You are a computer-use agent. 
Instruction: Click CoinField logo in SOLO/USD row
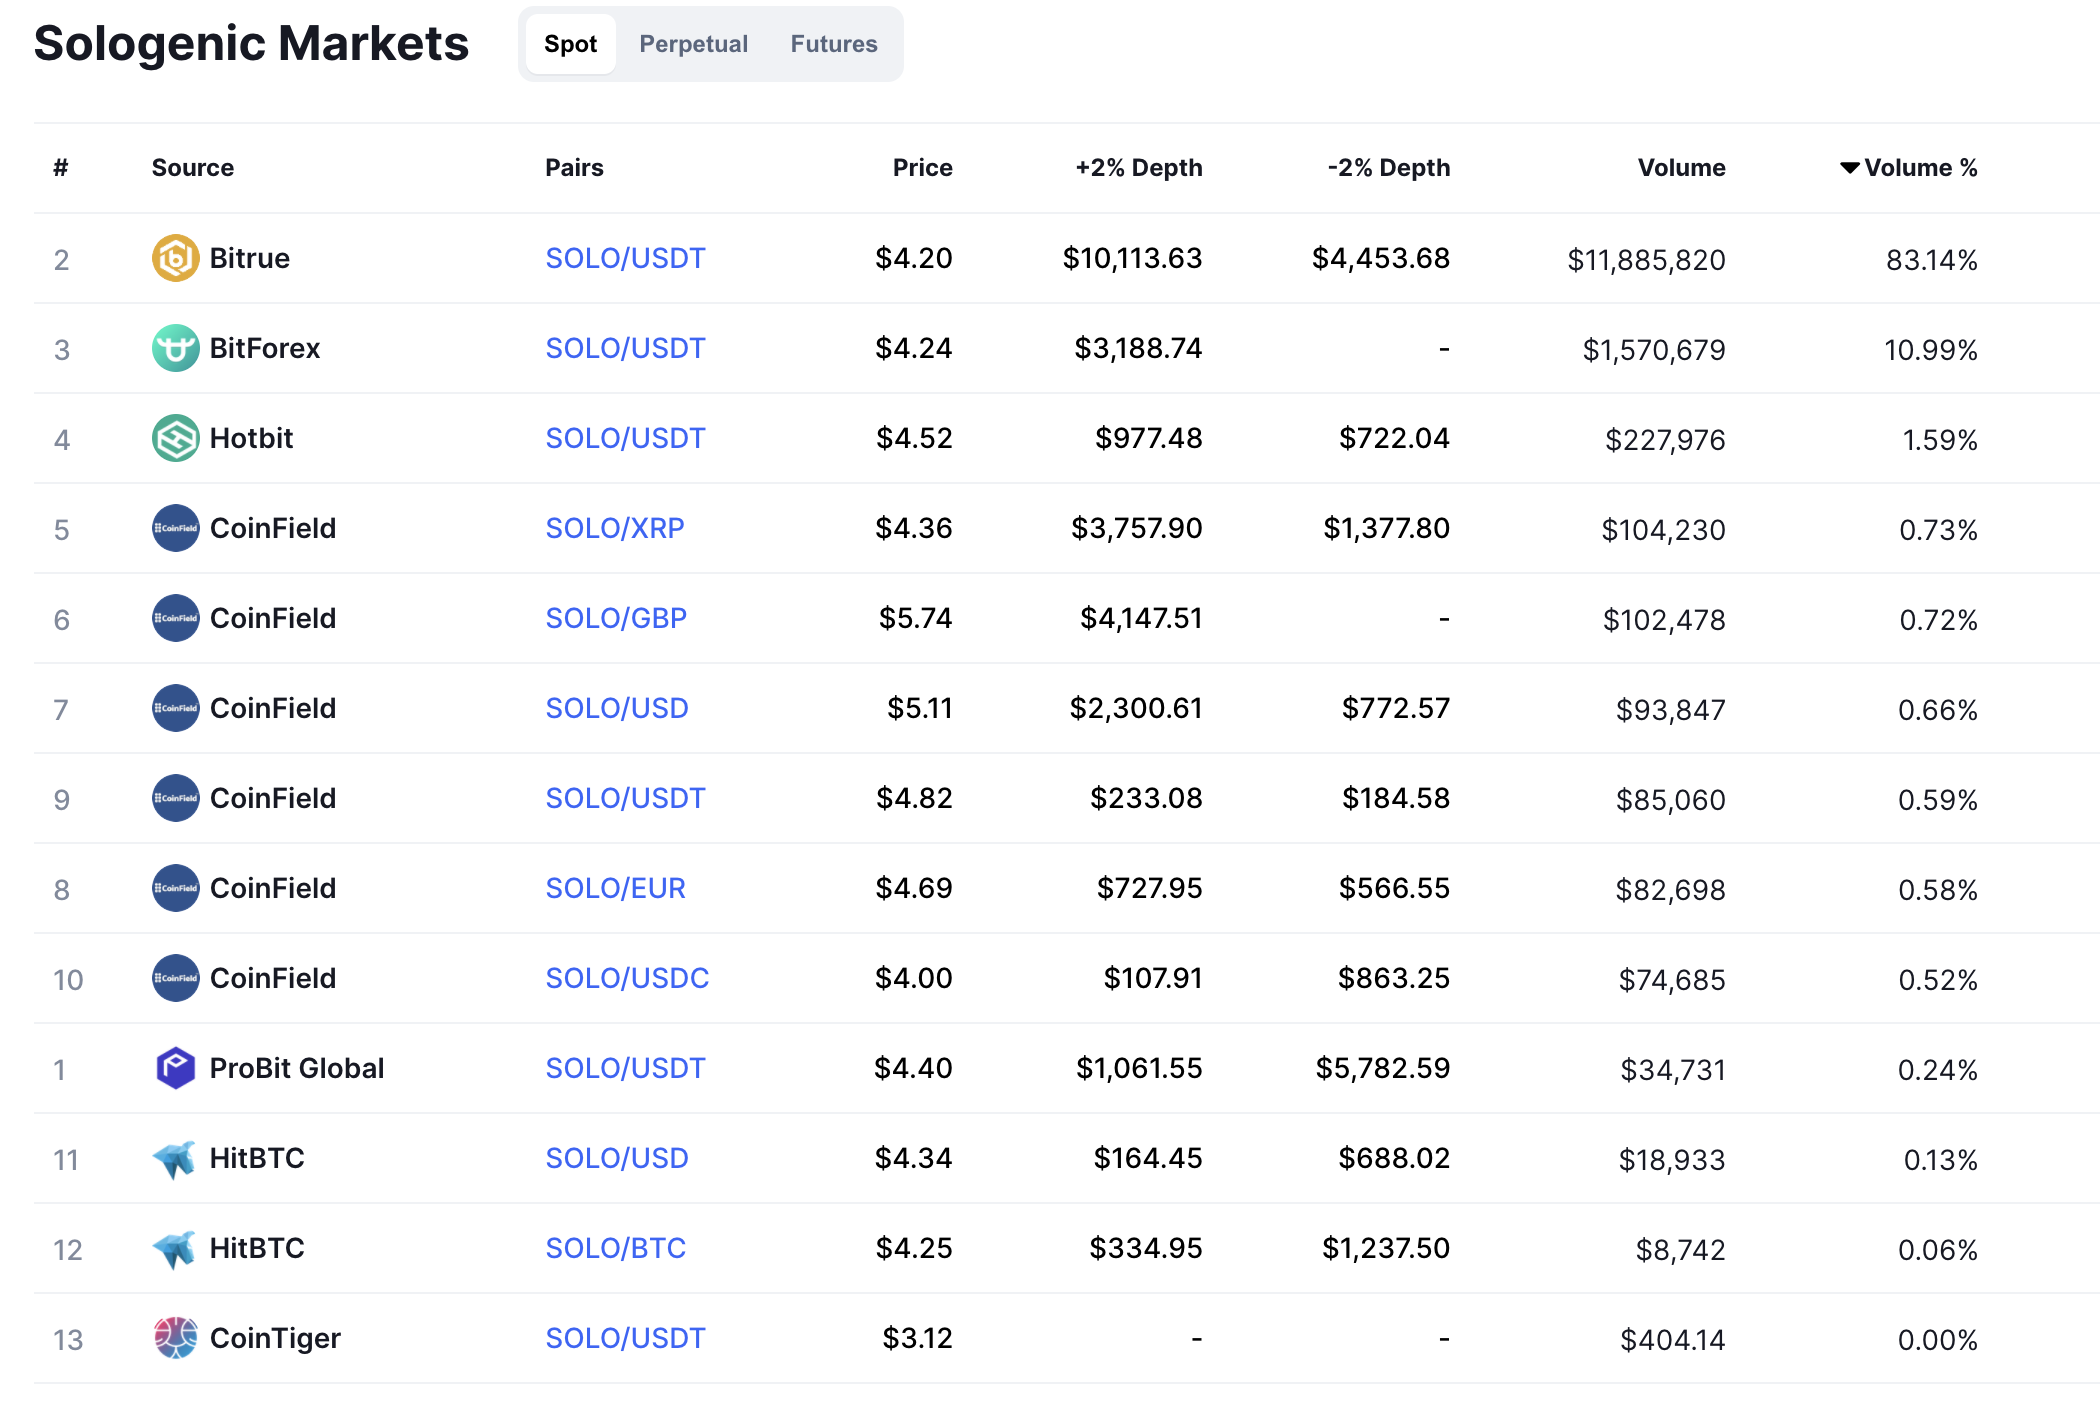(x=175, y=708)
